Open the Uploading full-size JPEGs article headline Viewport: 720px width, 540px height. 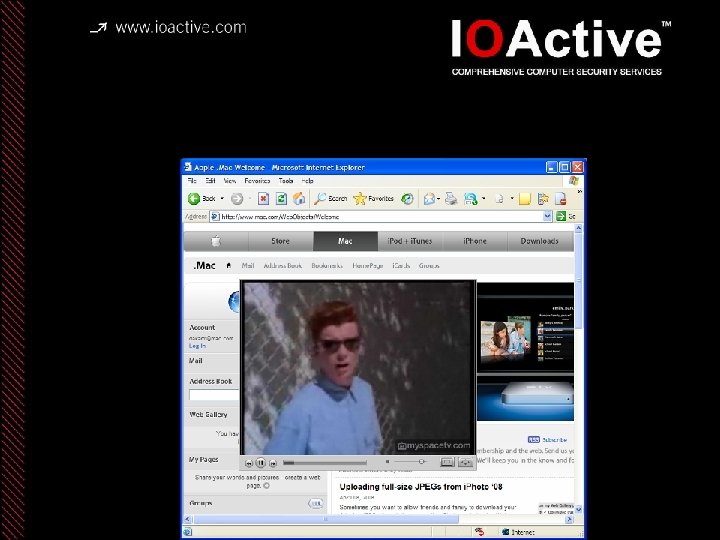[421, 487]
